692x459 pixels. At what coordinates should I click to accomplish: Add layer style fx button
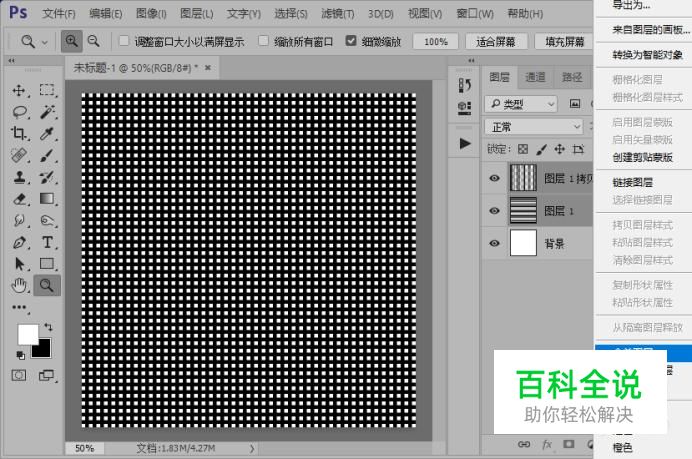click(x=547, y=444)
